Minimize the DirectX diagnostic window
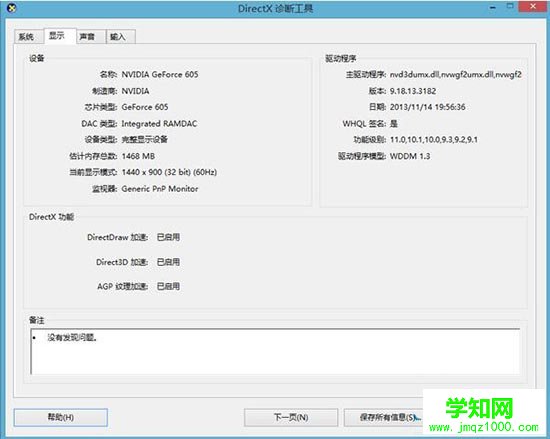Viewport: 550px width, 439px height. pos(492,7)
